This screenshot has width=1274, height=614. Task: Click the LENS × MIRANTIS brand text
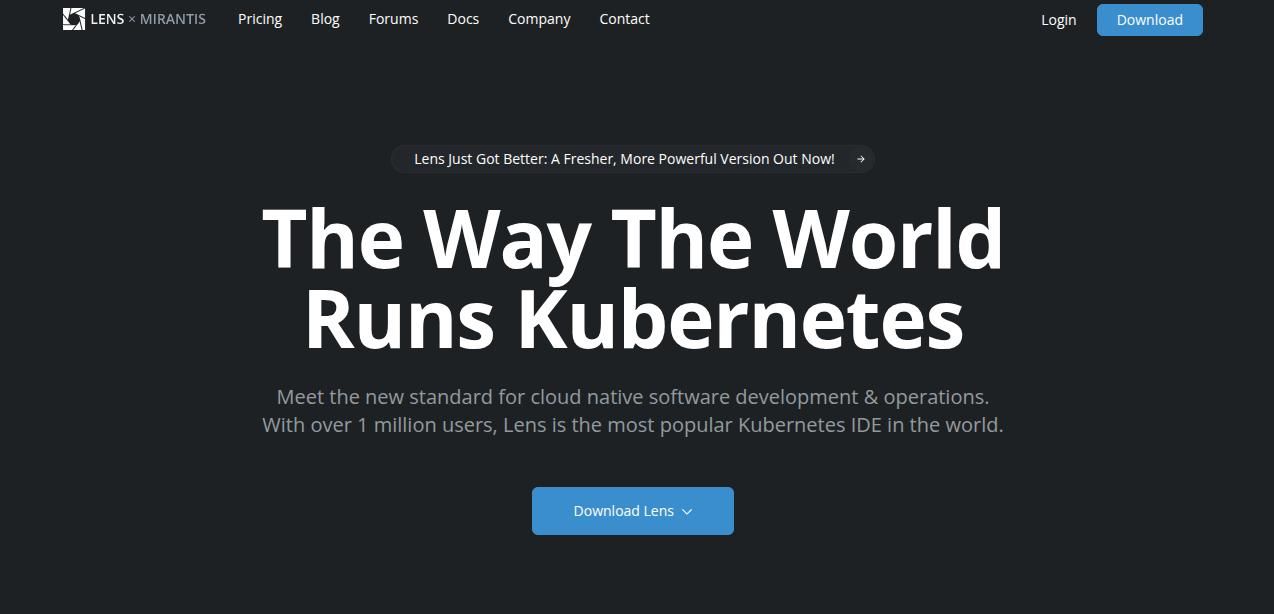[148, 19]
